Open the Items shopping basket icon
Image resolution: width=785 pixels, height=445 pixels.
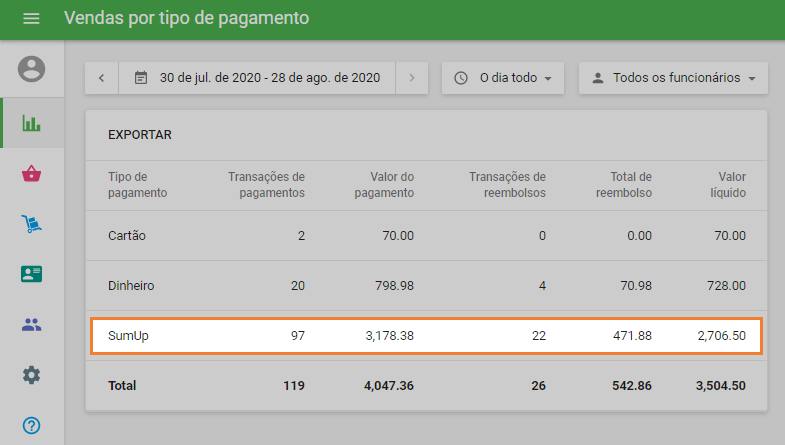pyautogui.click(x=32, y=174)
